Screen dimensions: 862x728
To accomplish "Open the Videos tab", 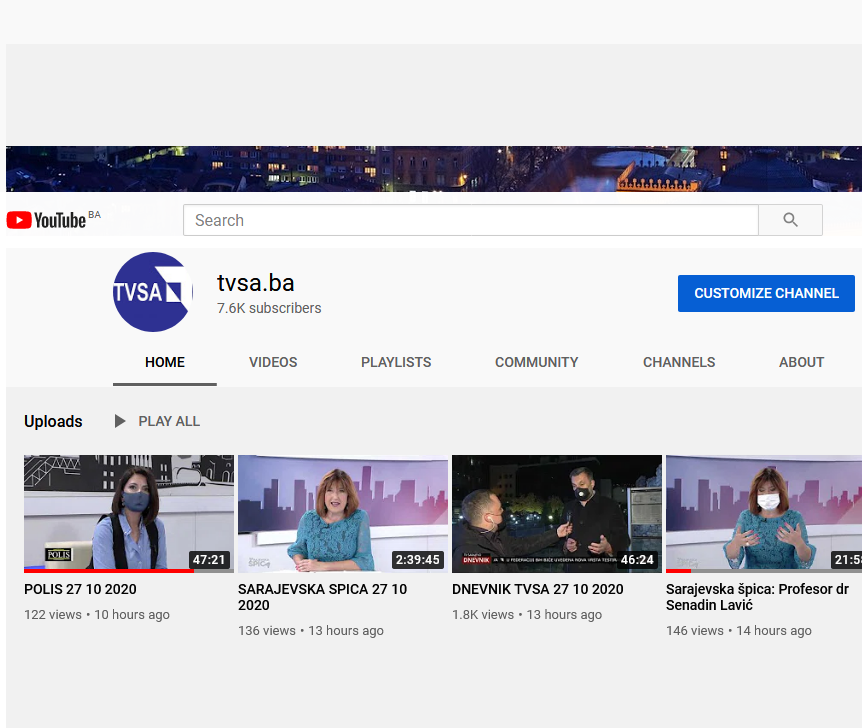I will coord(273,362).
